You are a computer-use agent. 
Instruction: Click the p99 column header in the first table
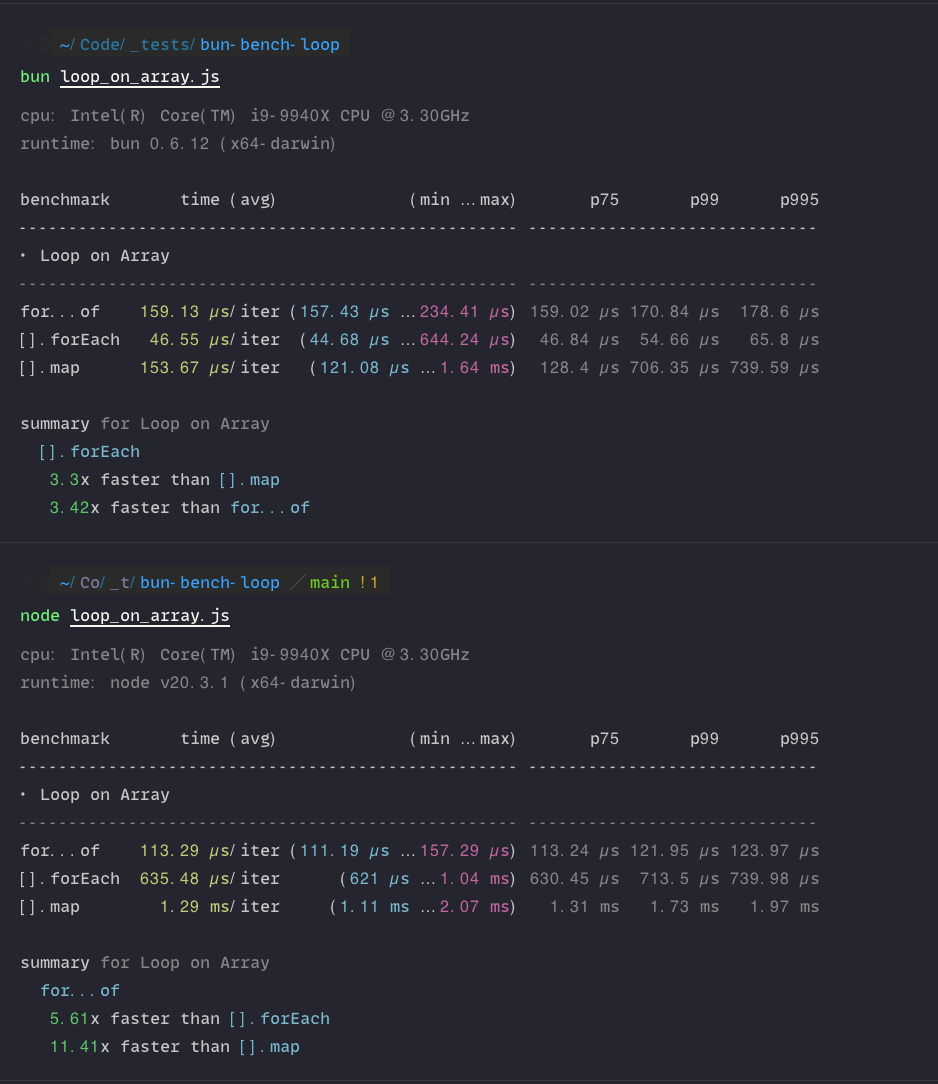coord(704,199)
